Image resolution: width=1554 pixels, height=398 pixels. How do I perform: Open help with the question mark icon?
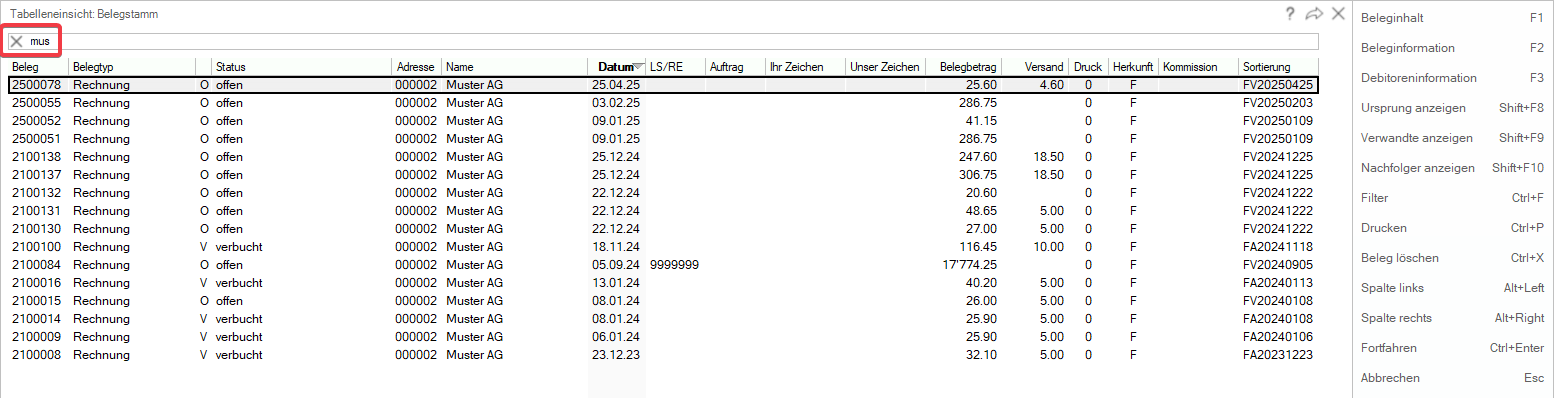click(x=1290, y=14)
